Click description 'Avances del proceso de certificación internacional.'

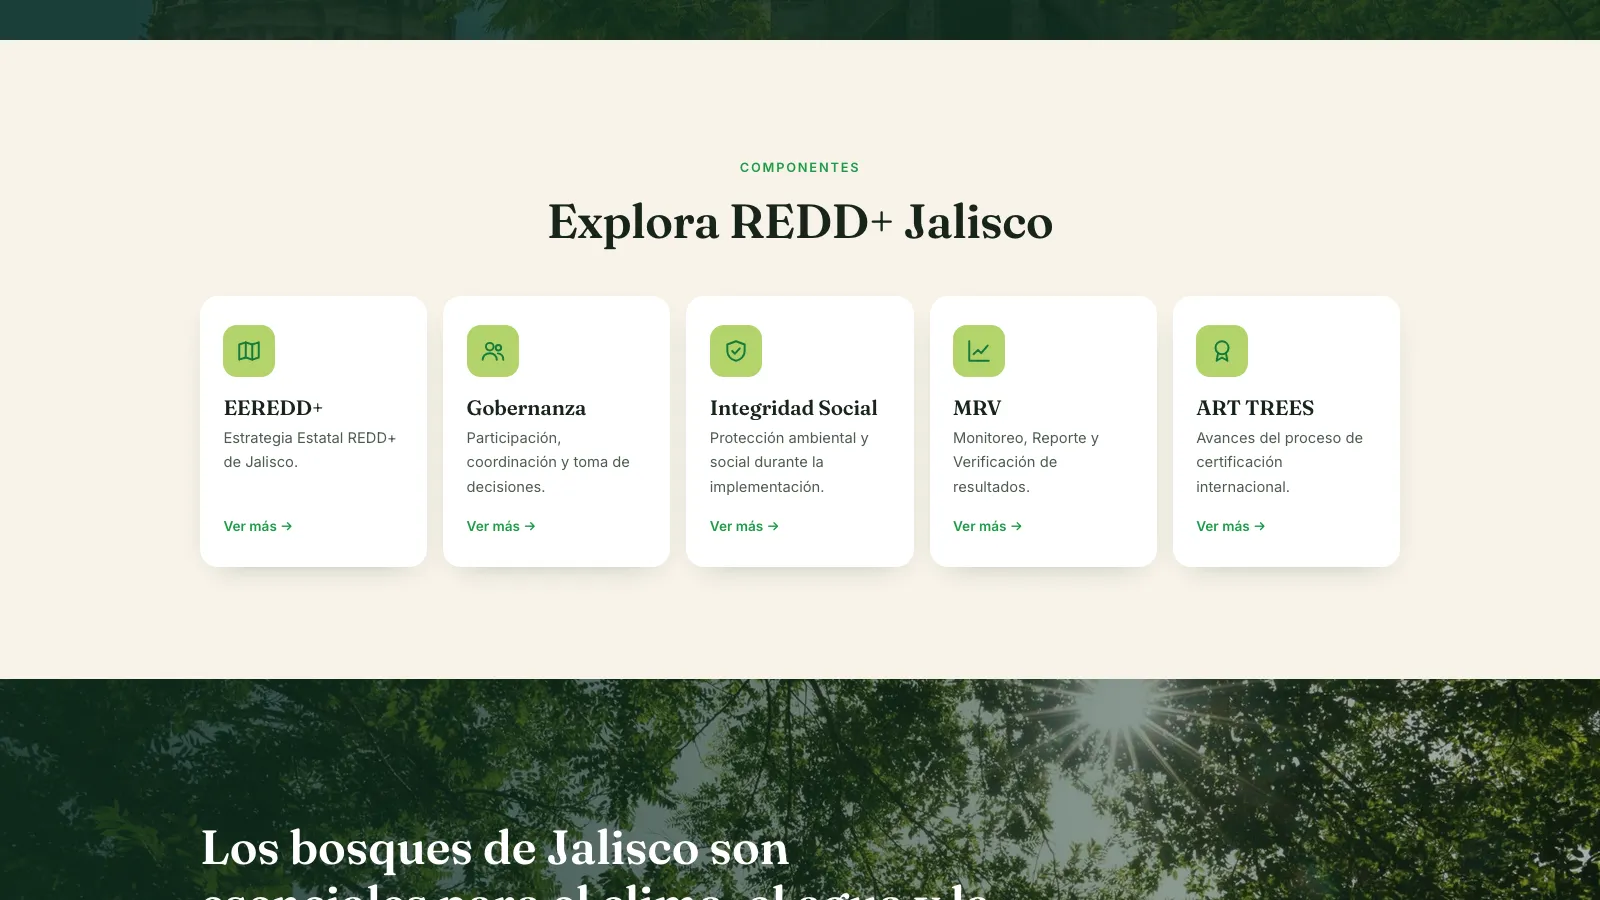pos(1279,462)
